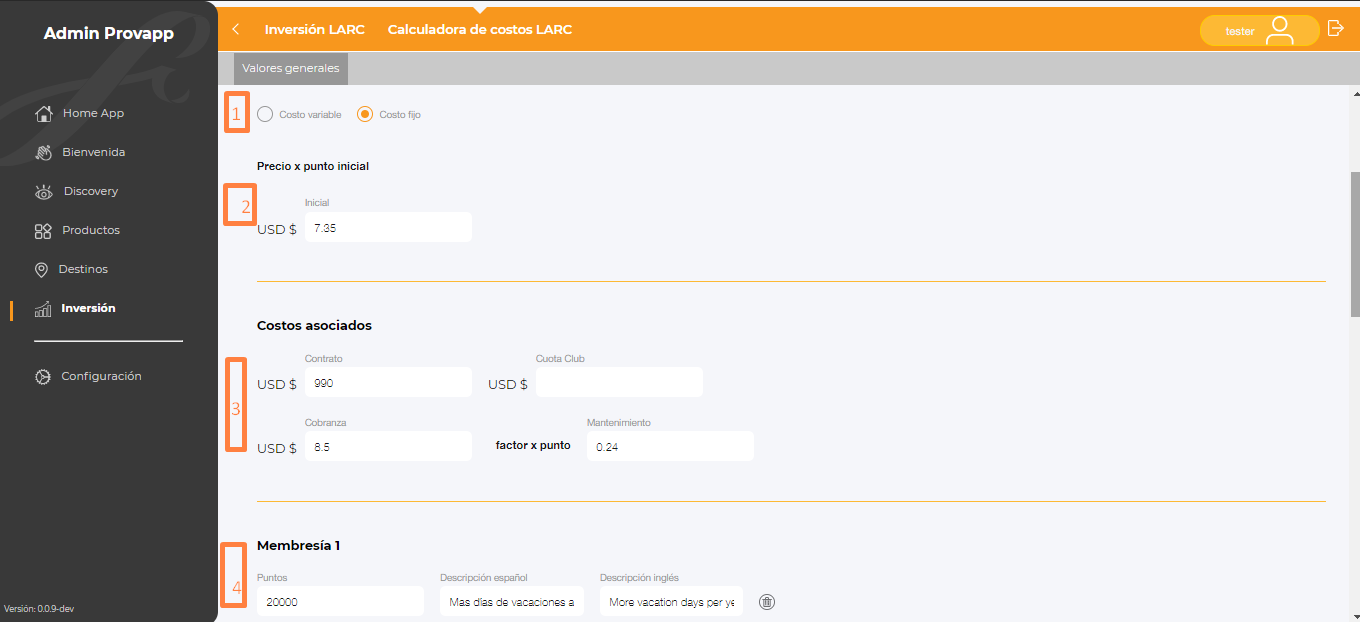
Task: Click the Destinos location pin icon
Action: (x=41, y=270)
